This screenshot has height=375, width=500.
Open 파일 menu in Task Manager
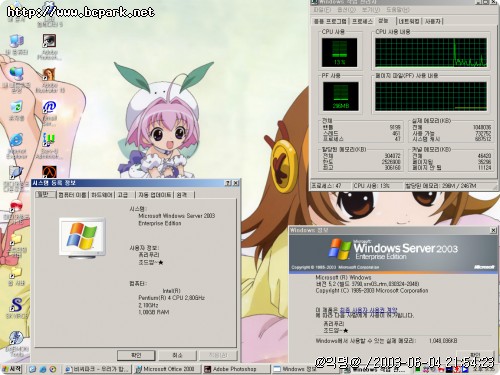pyautogui.click(x=321, y=10)
